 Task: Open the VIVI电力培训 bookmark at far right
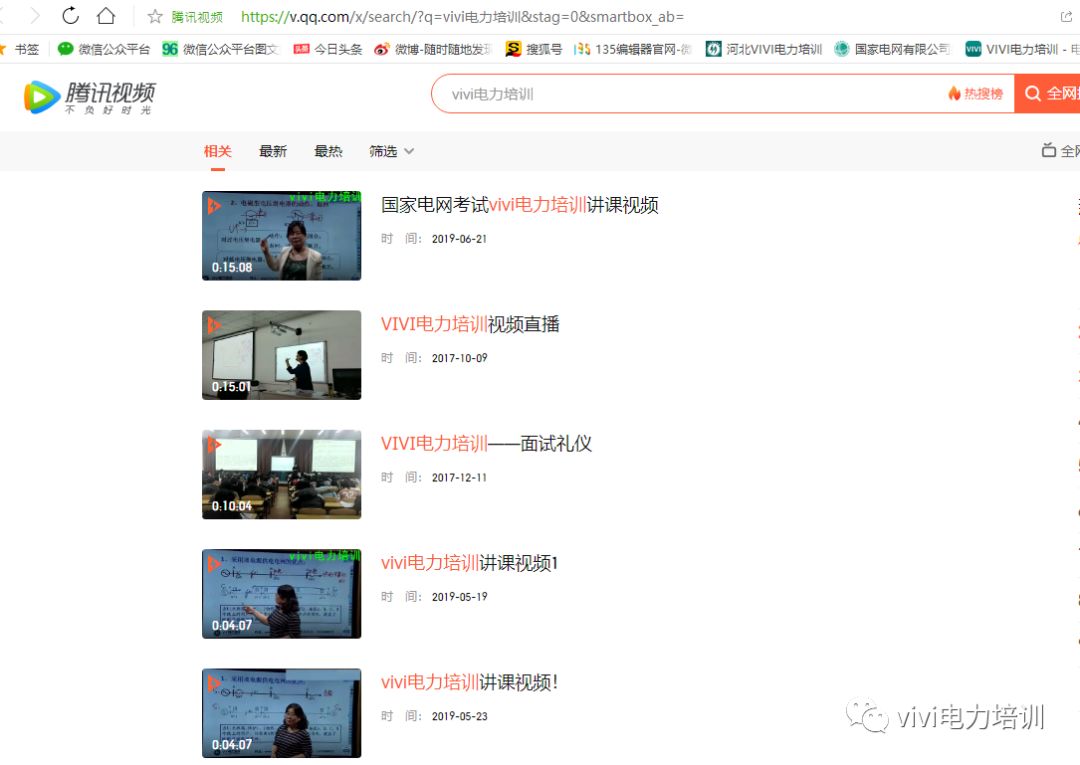pos(1022,49)
